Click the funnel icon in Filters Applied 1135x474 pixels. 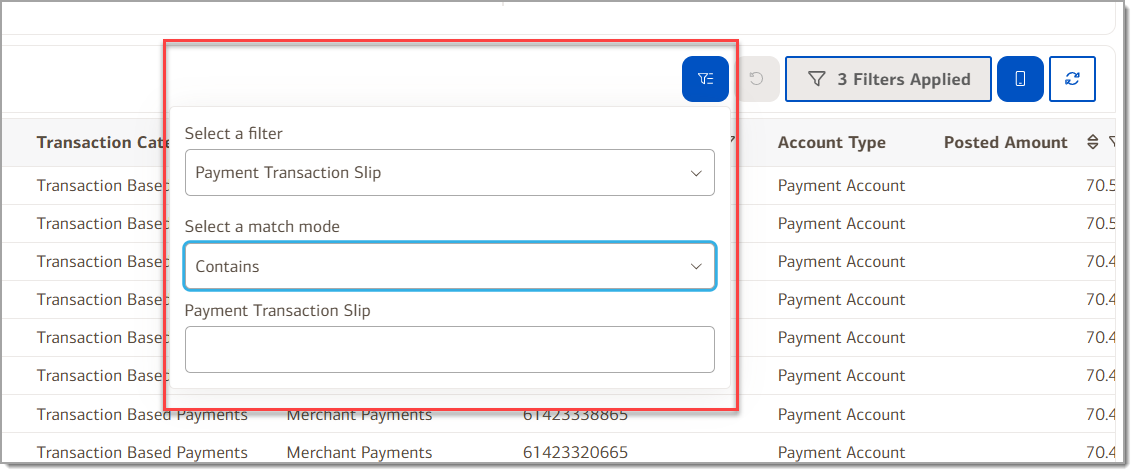tap(817, 79)
